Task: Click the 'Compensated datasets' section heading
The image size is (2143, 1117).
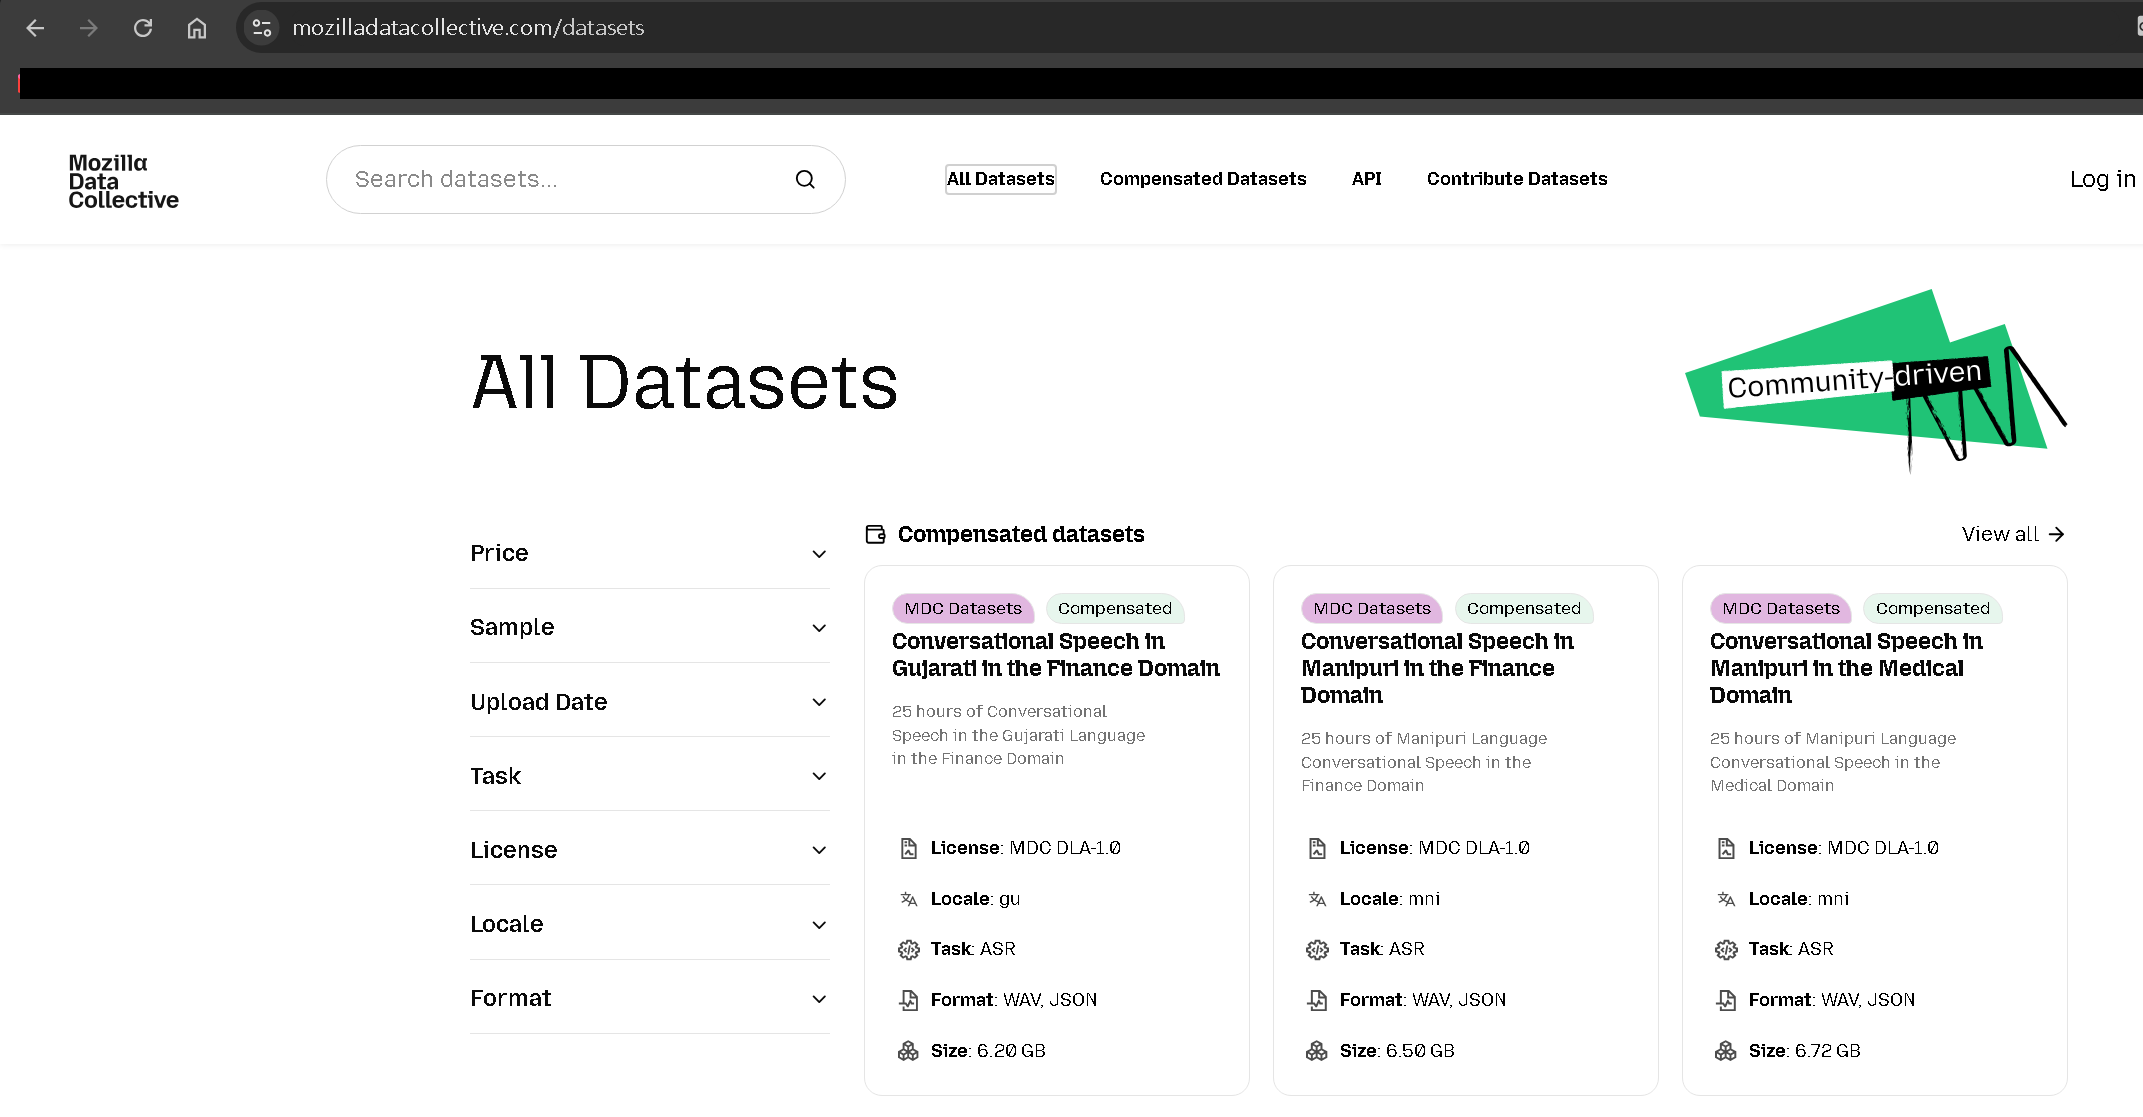Action: point(1021,534)
